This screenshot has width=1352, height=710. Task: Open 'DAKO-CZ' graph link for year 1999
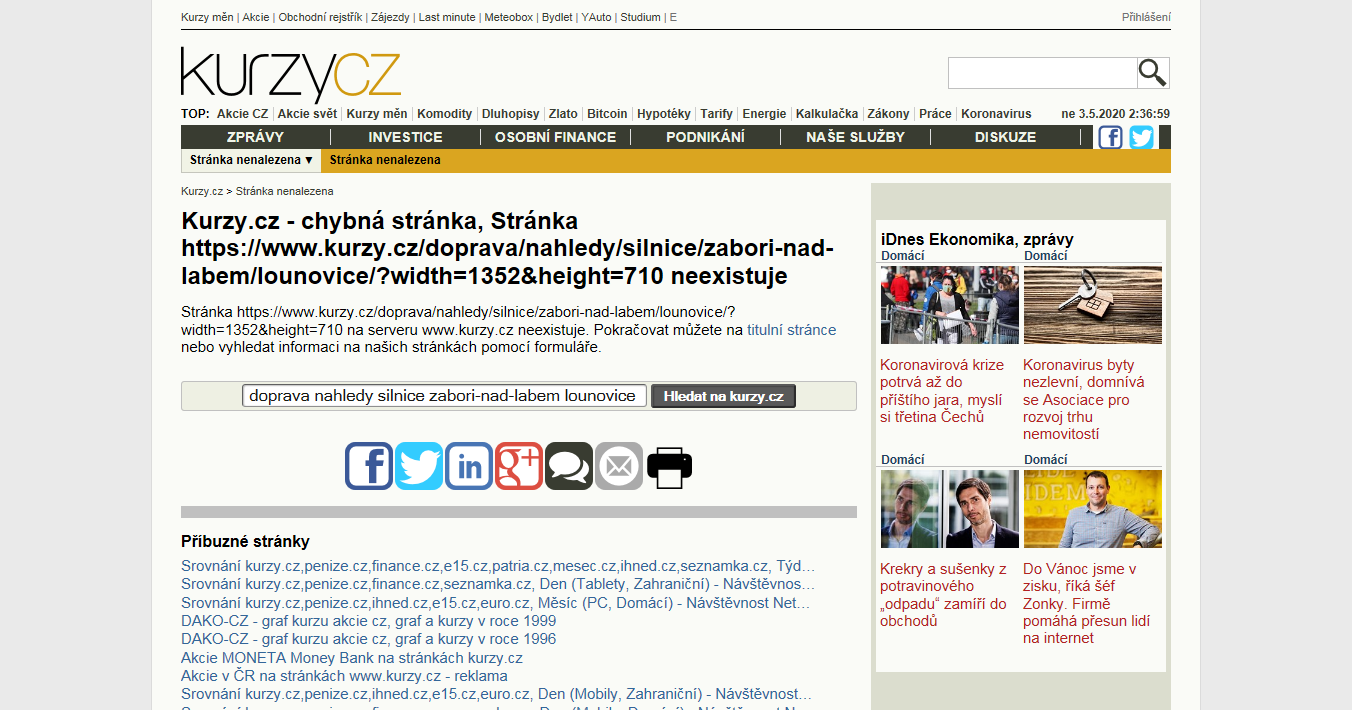(369, 621)
